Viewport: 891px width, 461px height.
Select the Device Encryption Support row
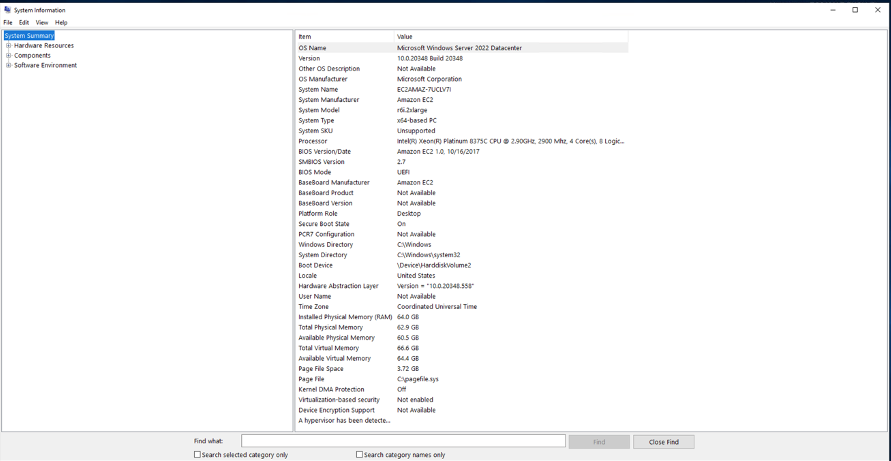point(462,410)
